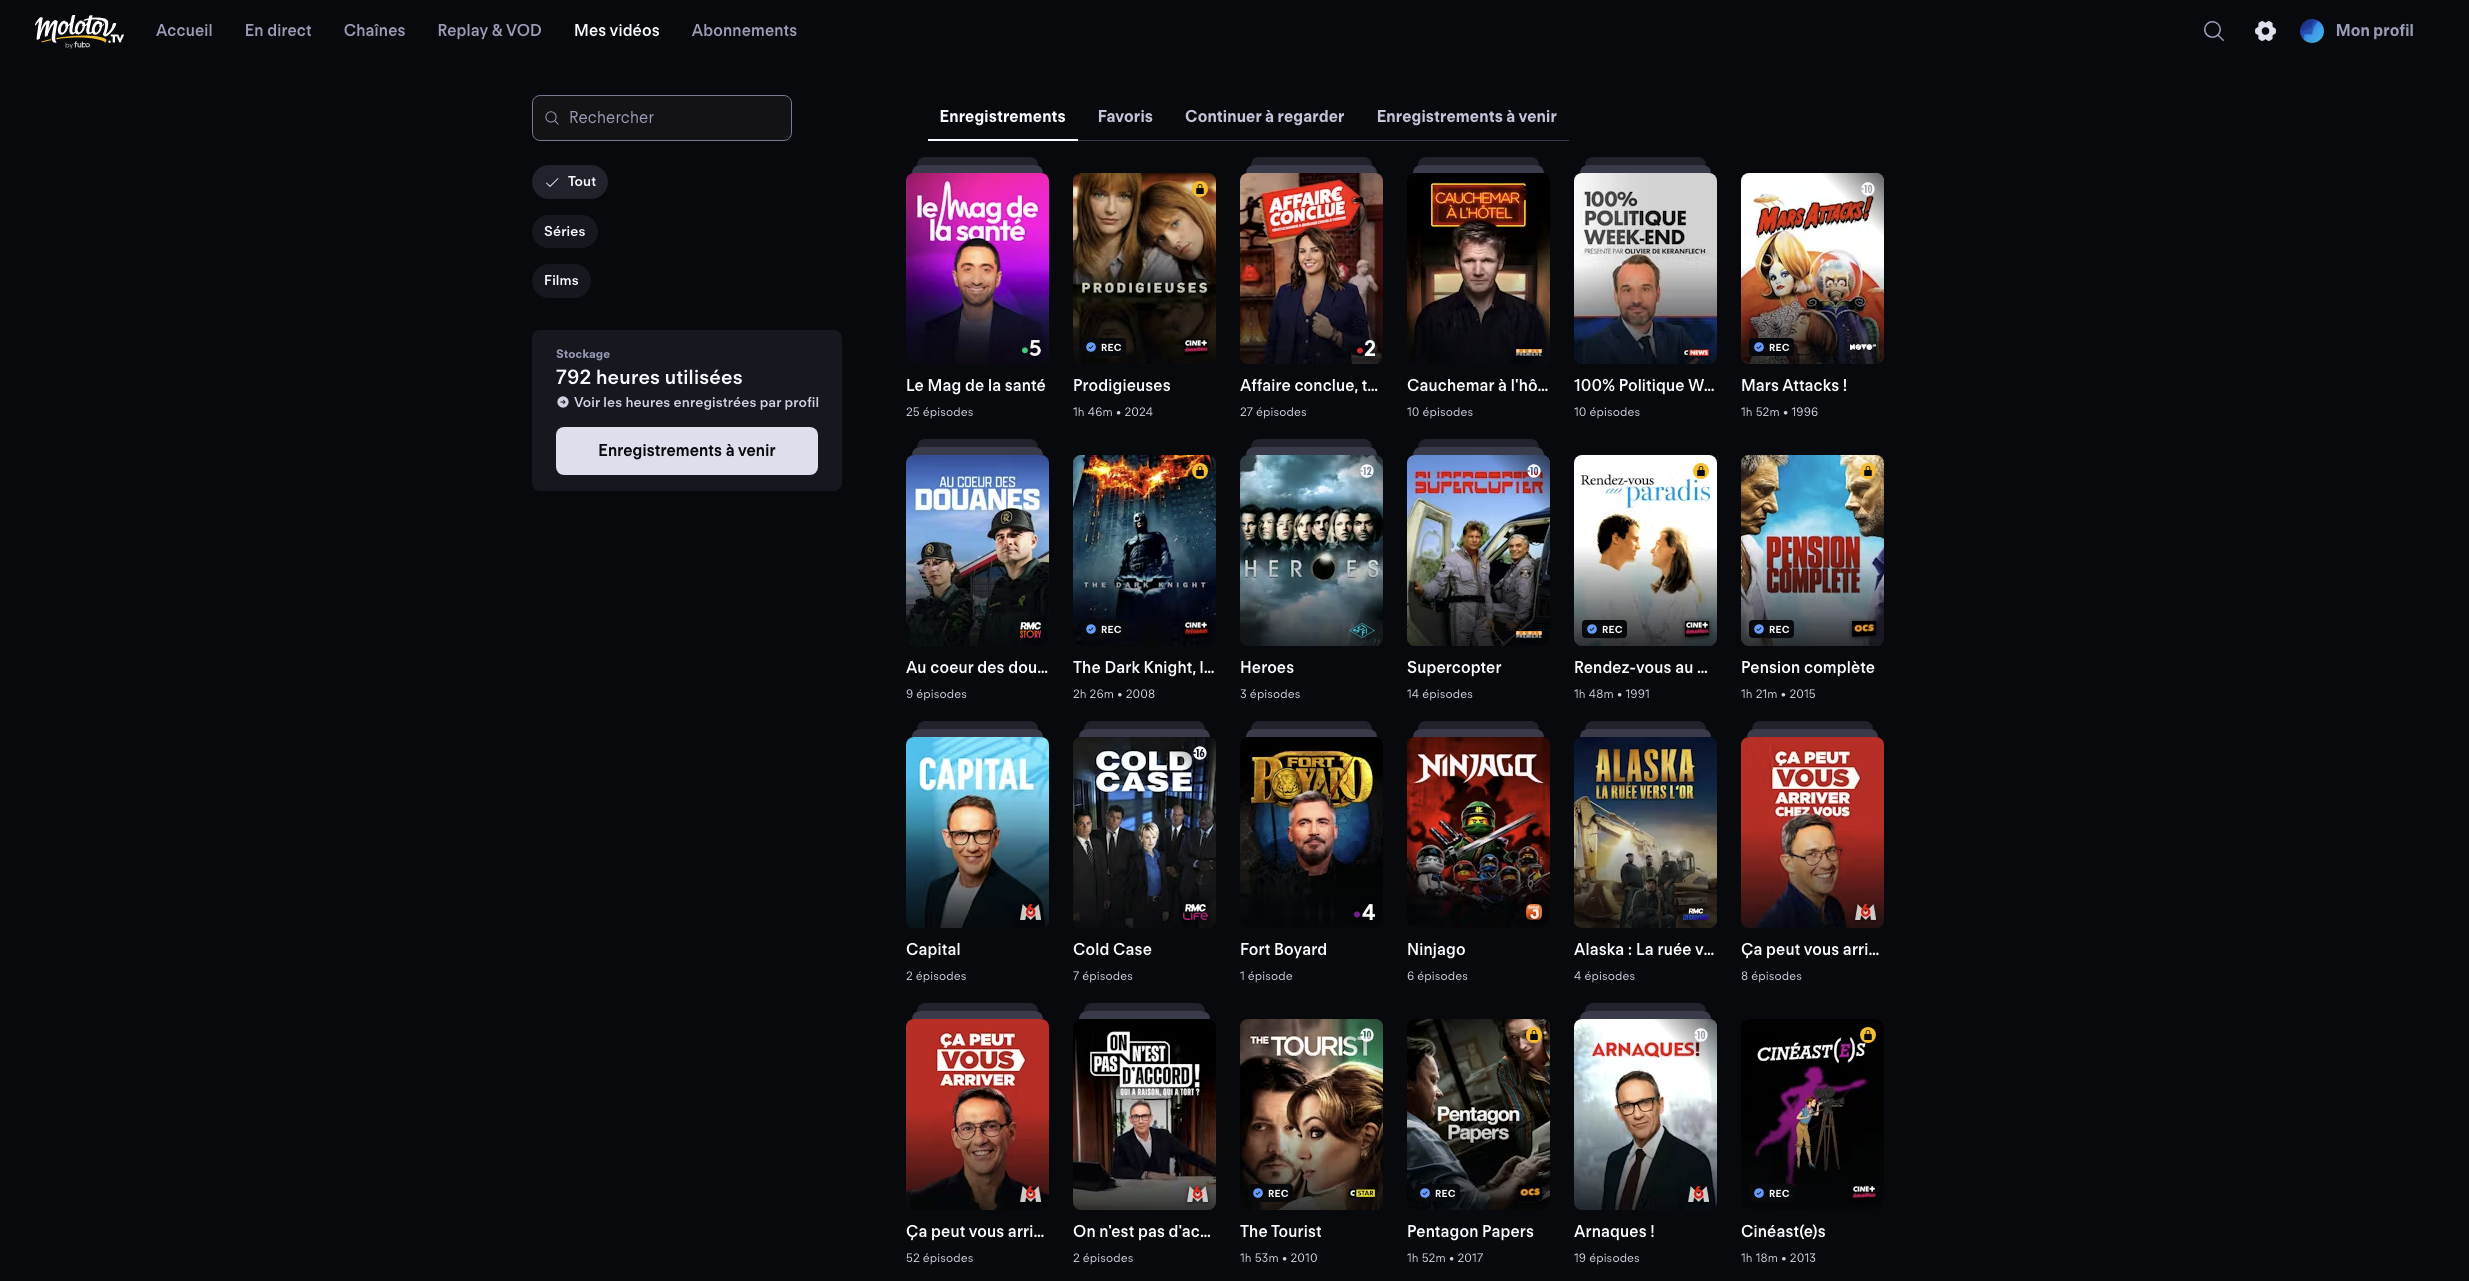The image size is (2469, 1281).
Task: Open the Pension complète poster
Action: pyautogui.click(x=1812, y=550)
